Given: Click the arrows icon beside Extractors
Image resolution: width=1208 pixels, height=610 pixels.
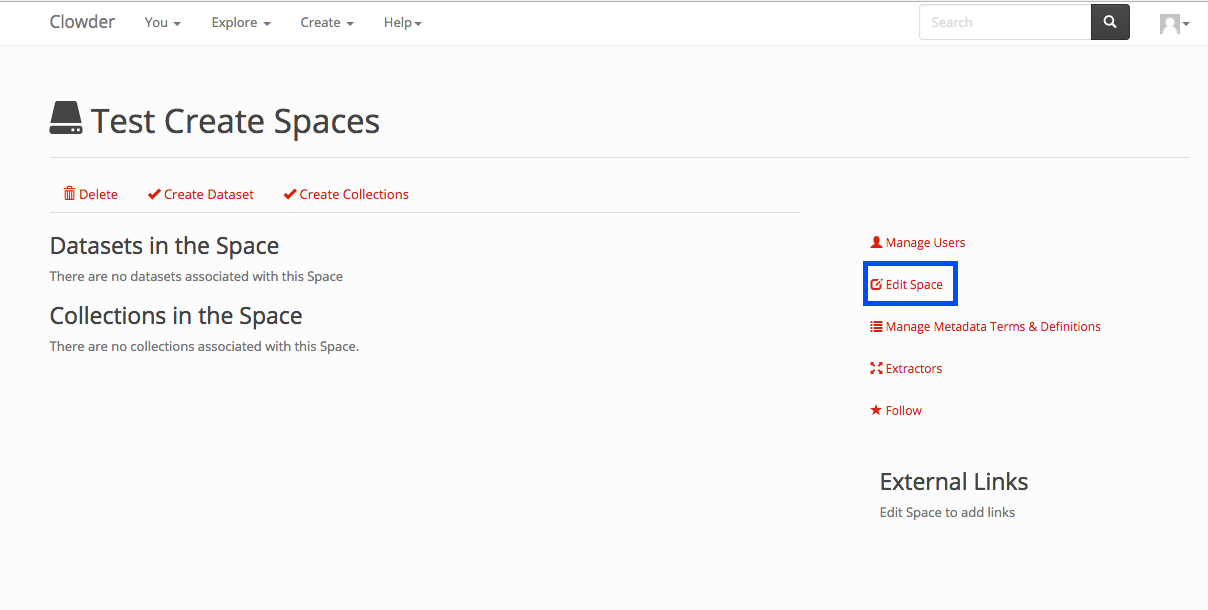Looking at the screenshot, I should (x=876, y=368).
